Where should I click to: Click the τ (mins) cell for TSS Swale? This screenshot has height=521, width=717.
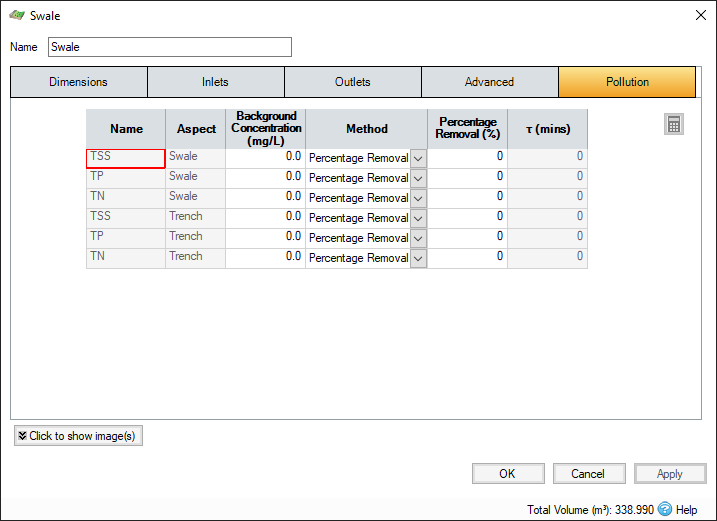coord(548,158)
